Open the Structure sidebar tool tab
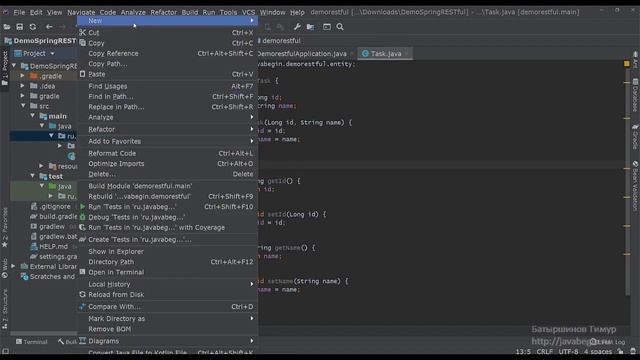640x360 pixels. point(5,309)
